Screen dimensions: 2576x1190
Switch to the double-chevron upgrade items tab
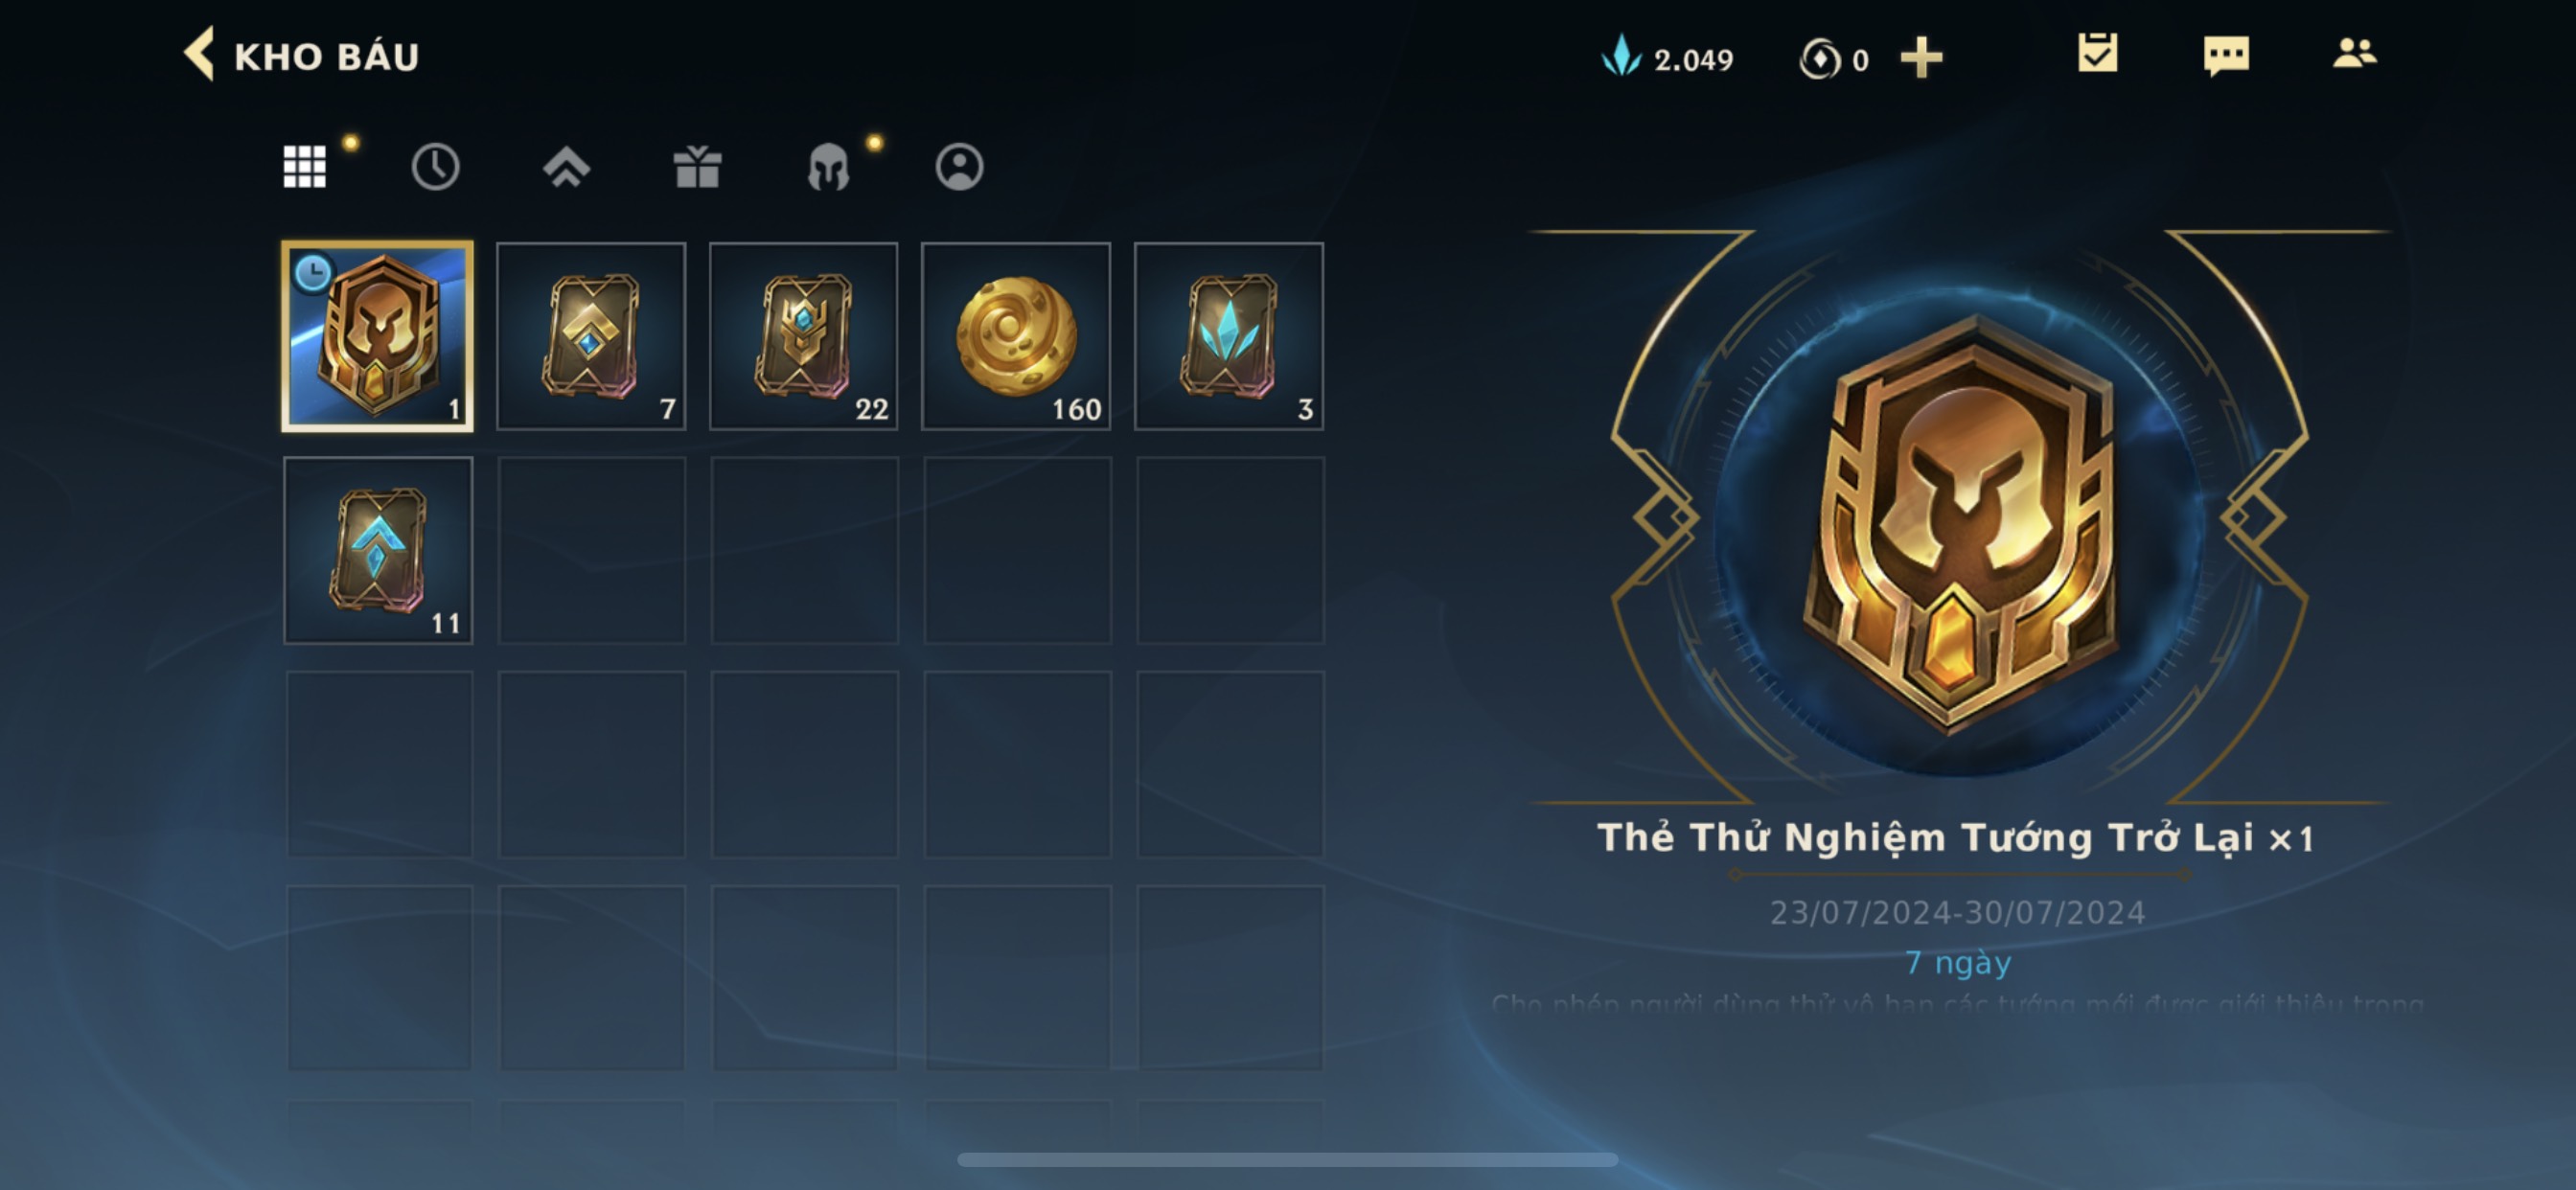coord(566,166)
